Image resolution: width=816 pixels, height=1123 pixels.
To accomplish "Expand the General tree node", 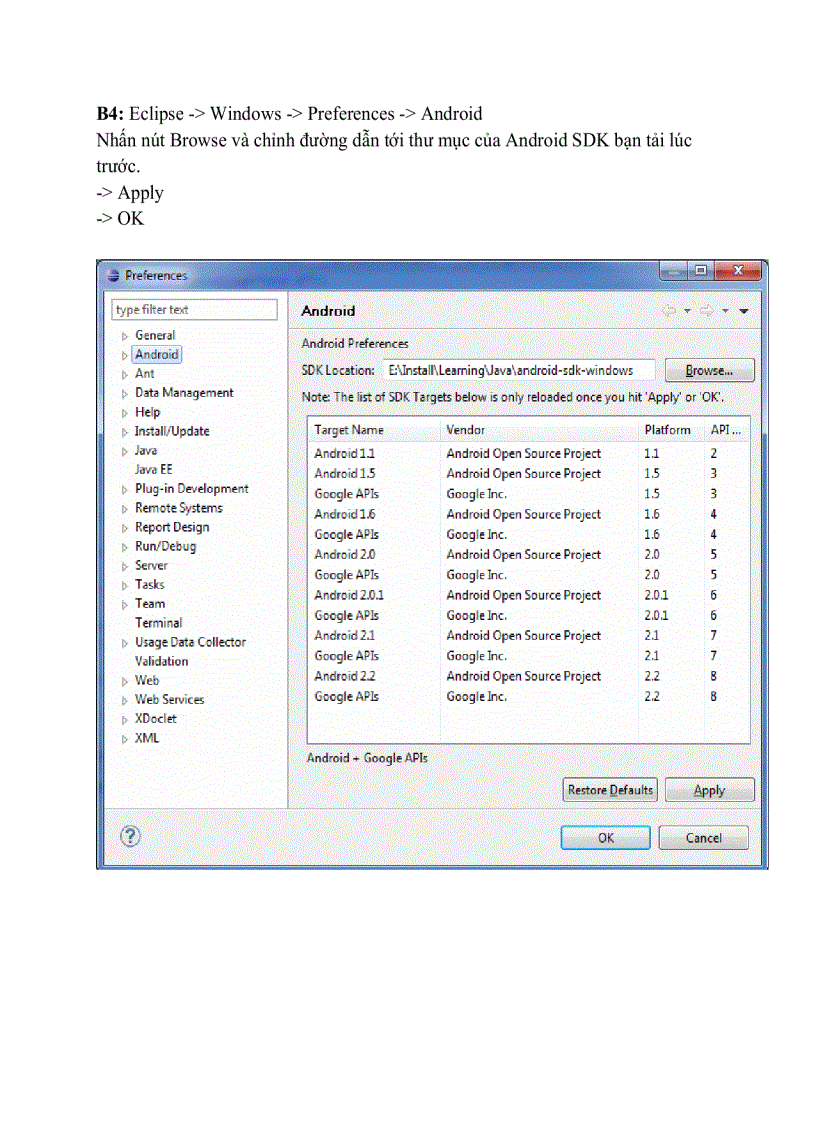I will point(125,336).
